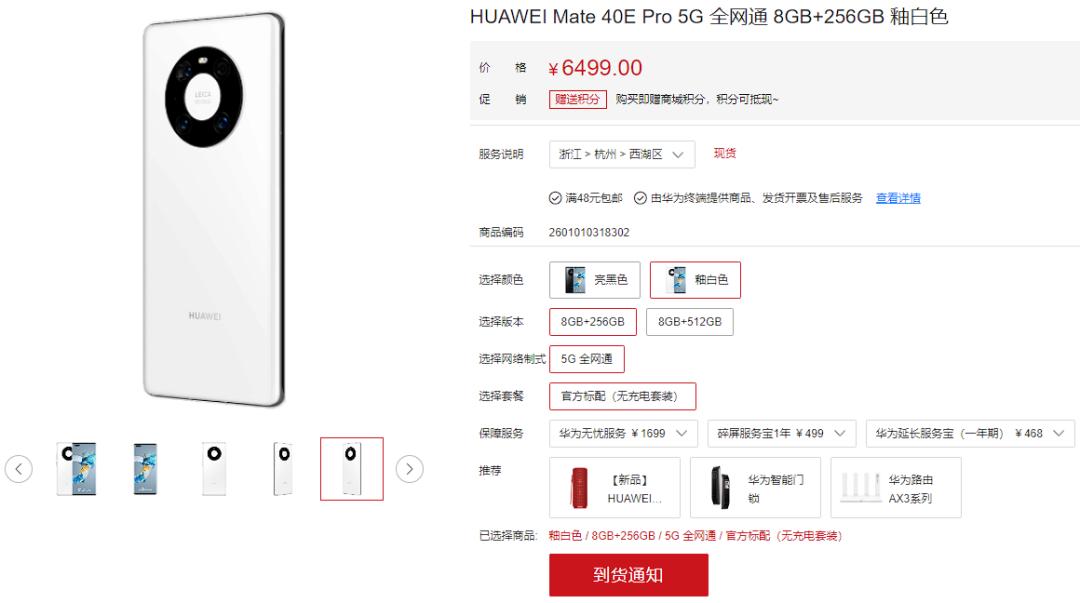Choose the 5G 全网通 network option
1080x603 pixels.
click(x=587, y=359)
